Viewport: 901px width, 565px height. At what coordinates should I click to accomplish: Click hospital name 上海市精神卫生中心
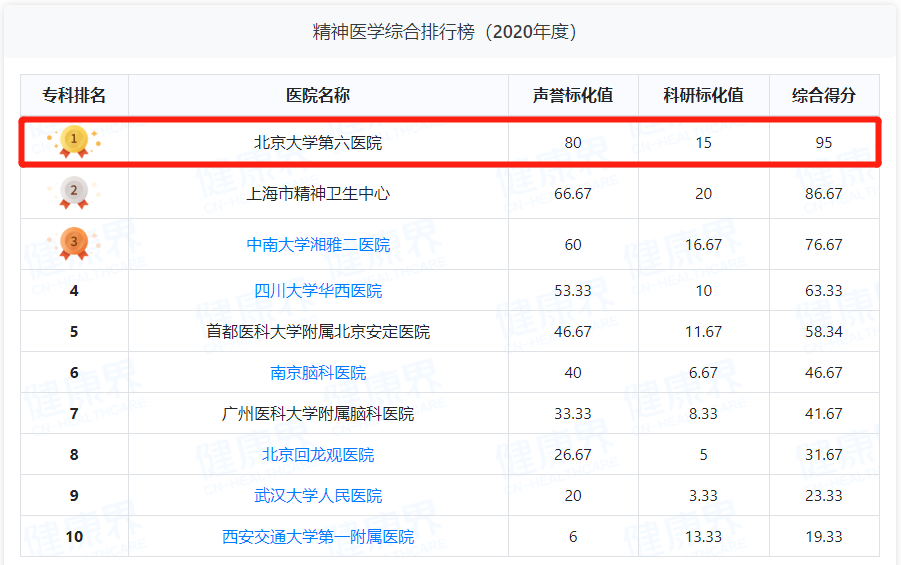click(318, 194)
